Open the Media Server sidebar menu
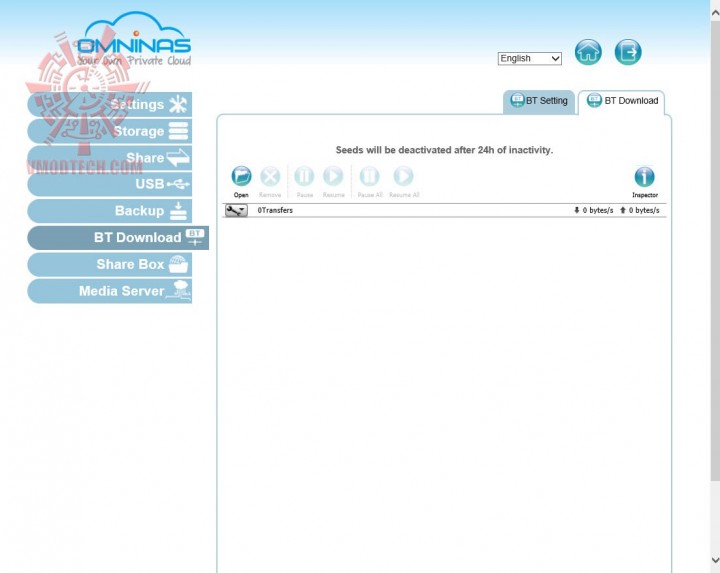This screenshot has width=720, height=573. (x=110, y=291)
